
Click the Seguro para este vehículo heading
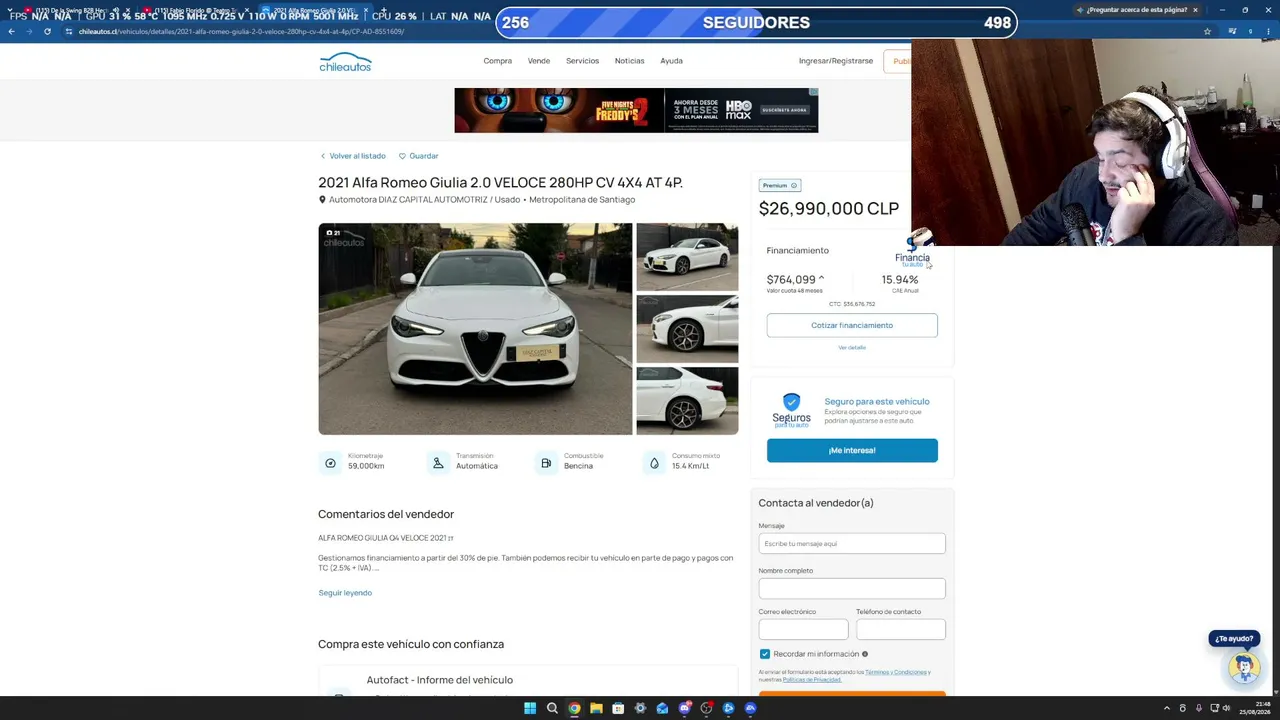(877, 401)
